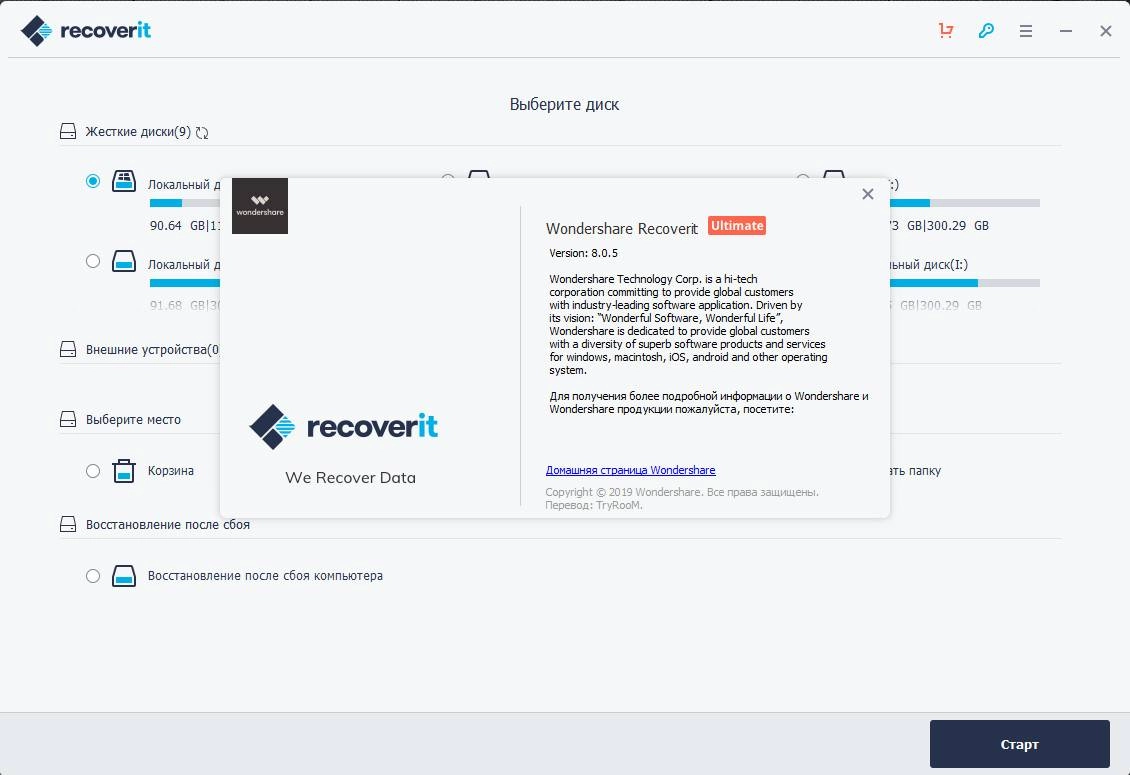Select the computer crash recovery radio button
This screenshot has width=1130, height=775.
click(x=93, y=576)
